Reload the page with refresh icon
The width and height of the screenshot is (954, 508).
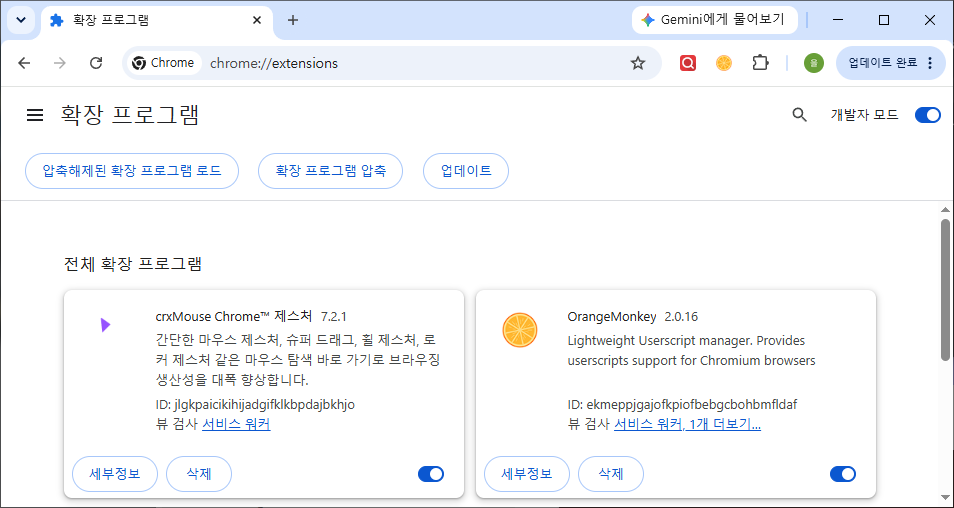(x=96, y=63)
